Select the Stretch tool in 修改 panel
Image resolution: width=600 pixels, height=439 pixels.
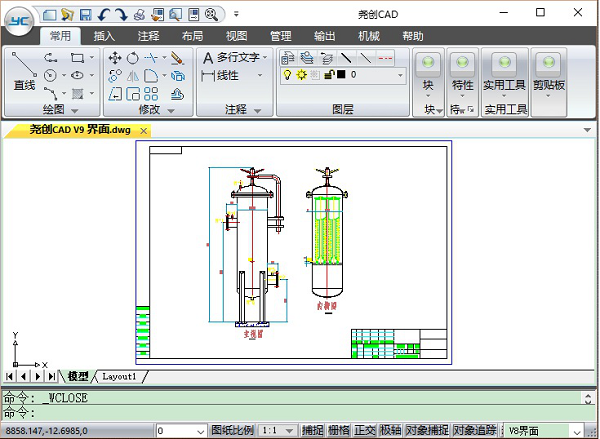(115, 94)
